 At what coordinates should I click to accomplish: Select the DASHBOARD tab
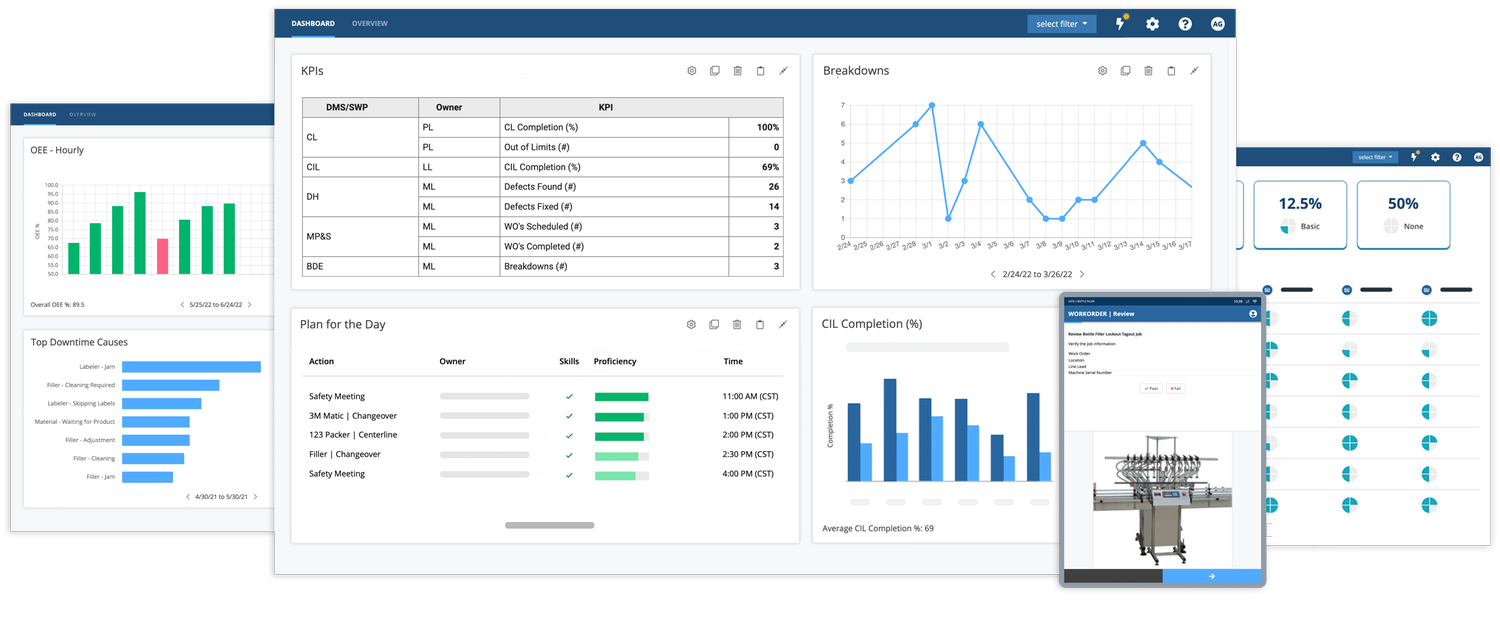pos(313,23)
